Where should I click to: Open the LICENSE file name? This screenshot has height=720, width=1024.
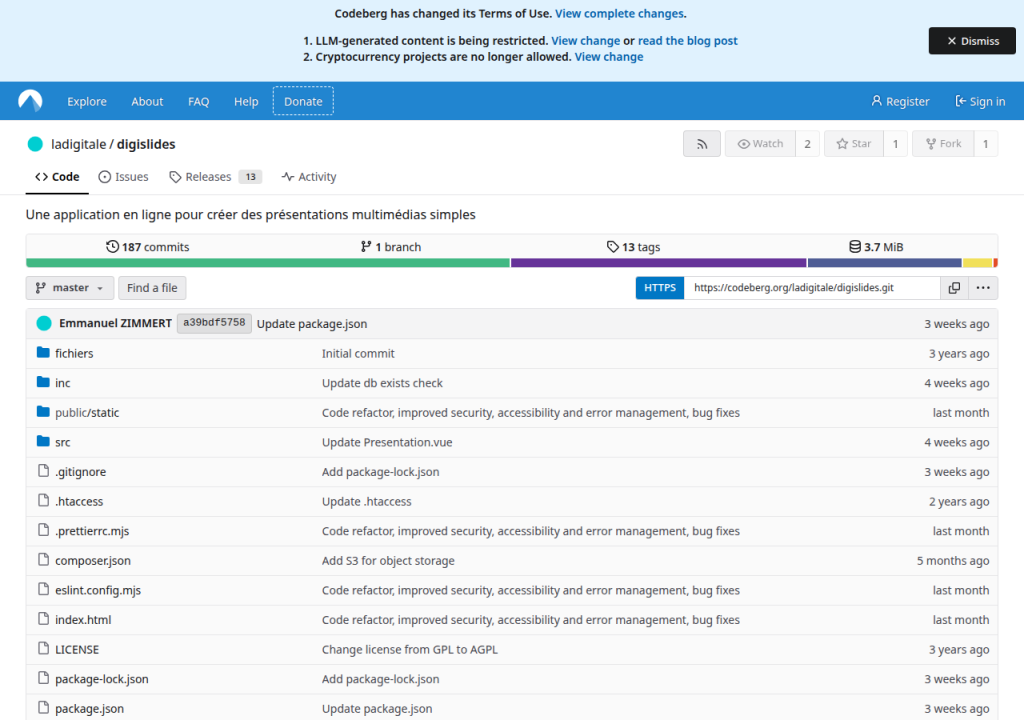pos(77,649)
